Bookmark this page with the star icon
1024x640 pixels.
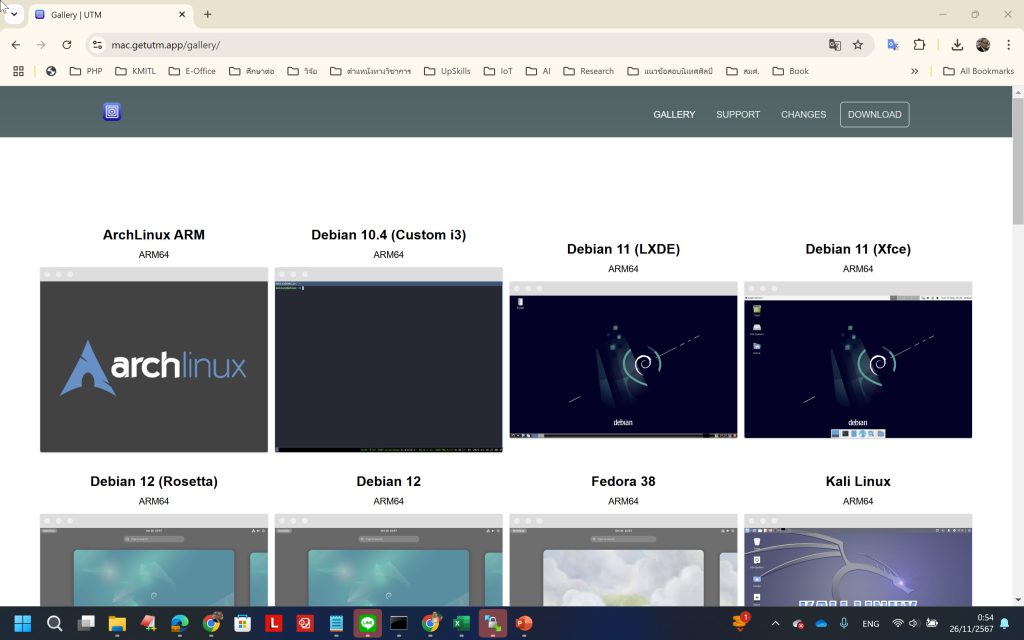click(858, 45)
